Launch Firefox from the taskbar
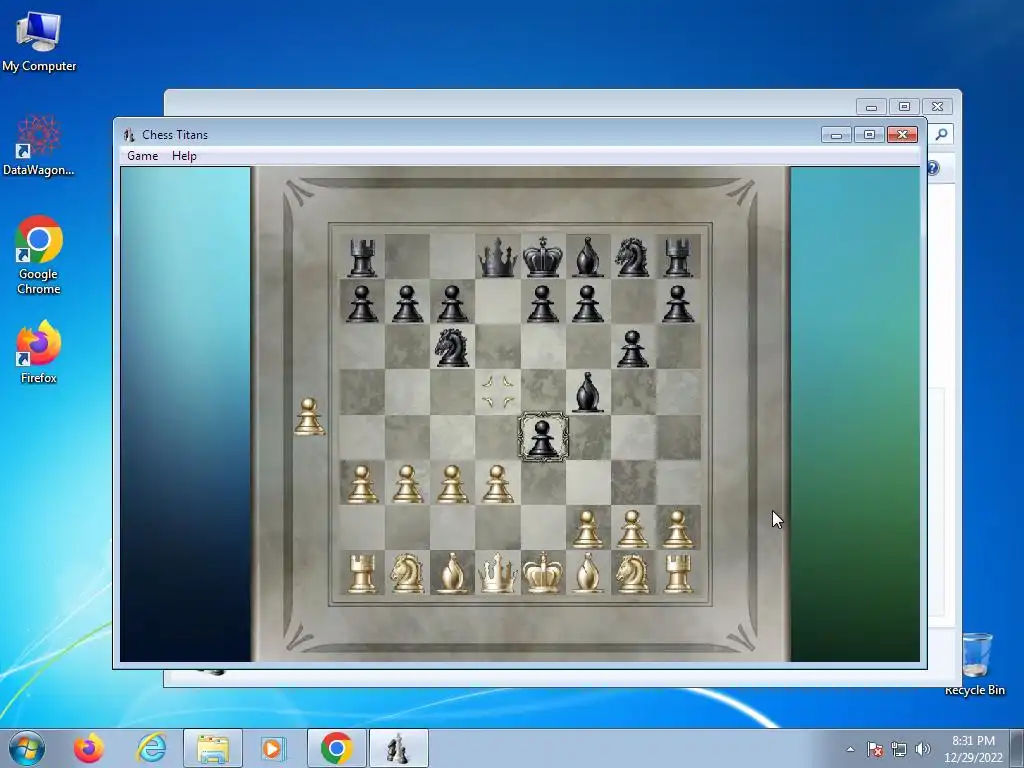 tap(88, 748)
